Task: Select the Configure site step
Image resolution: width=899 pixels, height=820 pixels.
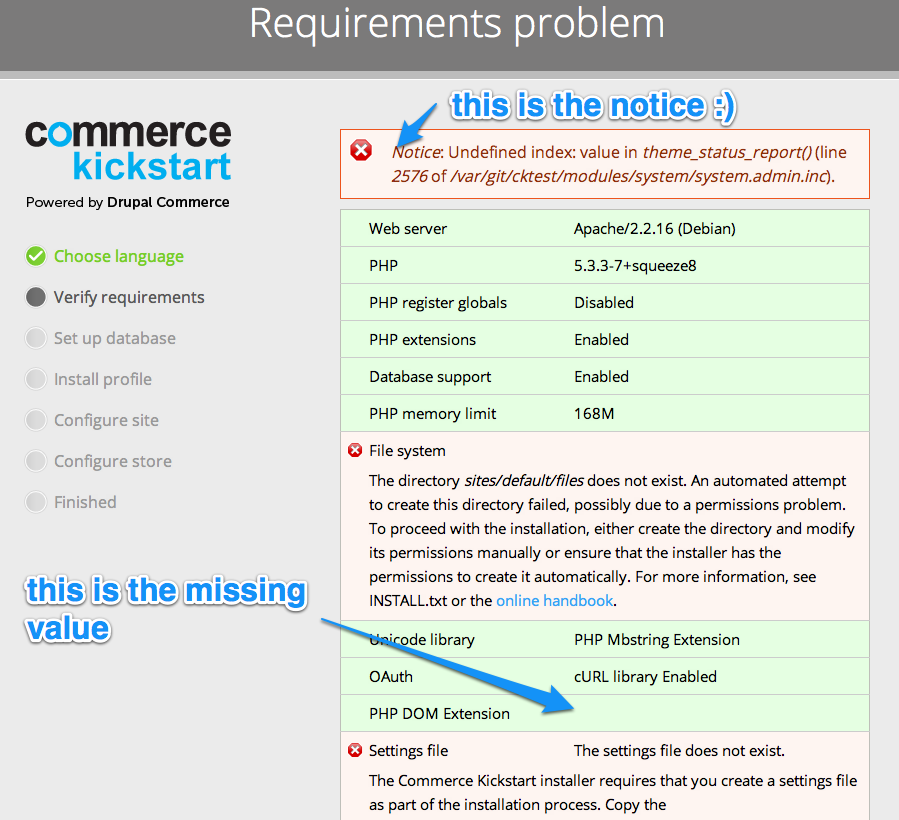Action: [x=106, y=420]
